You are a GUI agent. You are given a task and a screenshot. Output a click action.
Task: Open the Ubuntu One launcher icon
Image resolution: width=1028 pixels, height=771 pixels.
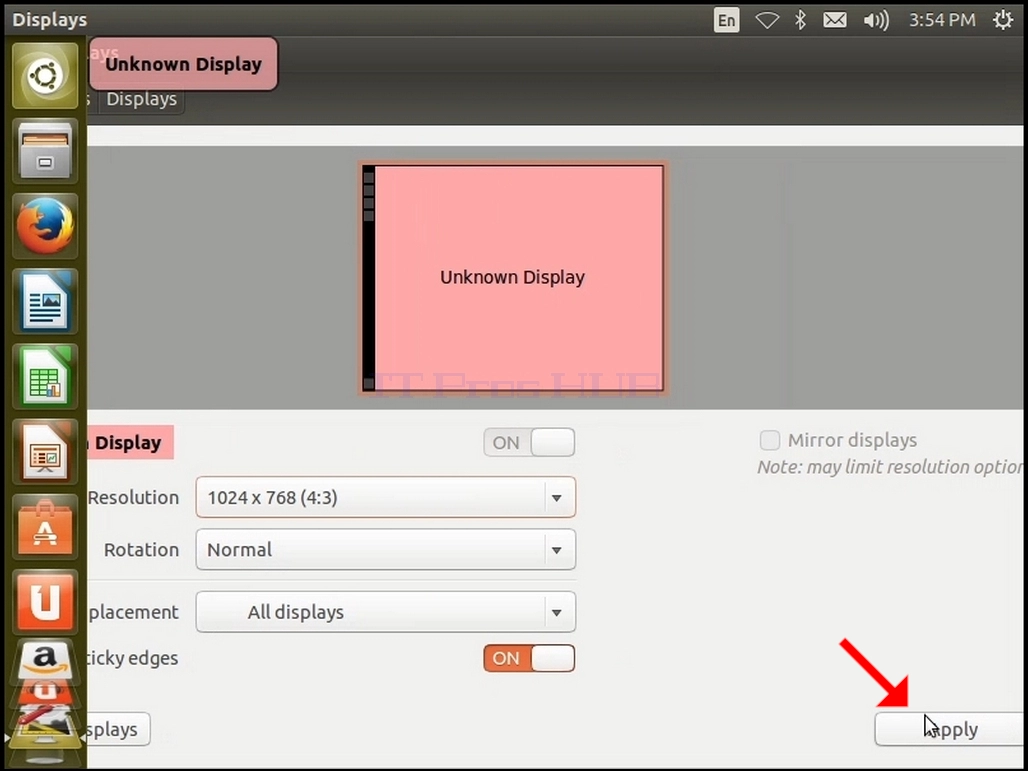click(x=45, y=602)
